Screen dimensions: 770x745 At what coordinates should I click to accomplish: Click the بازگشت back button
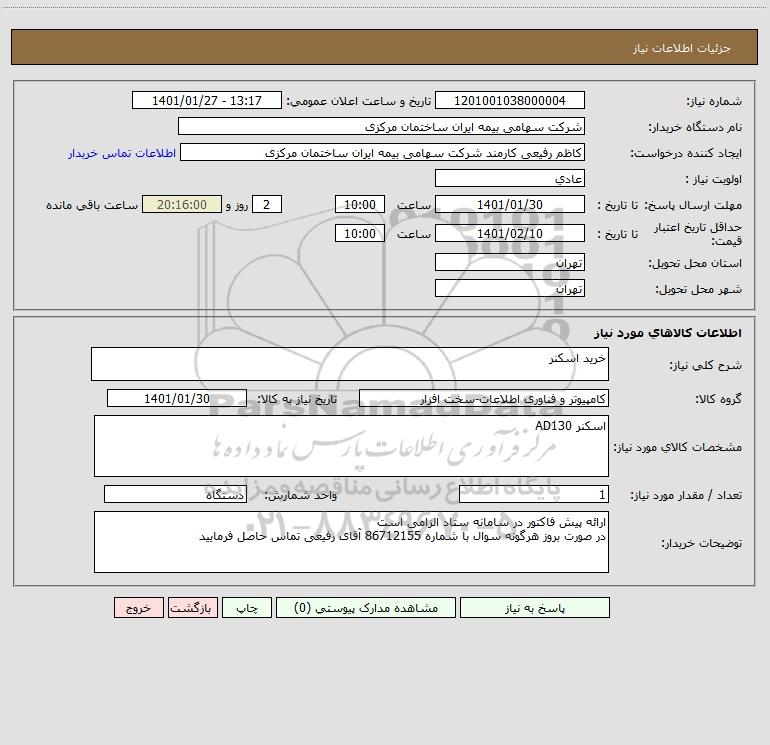coord(192,607)
